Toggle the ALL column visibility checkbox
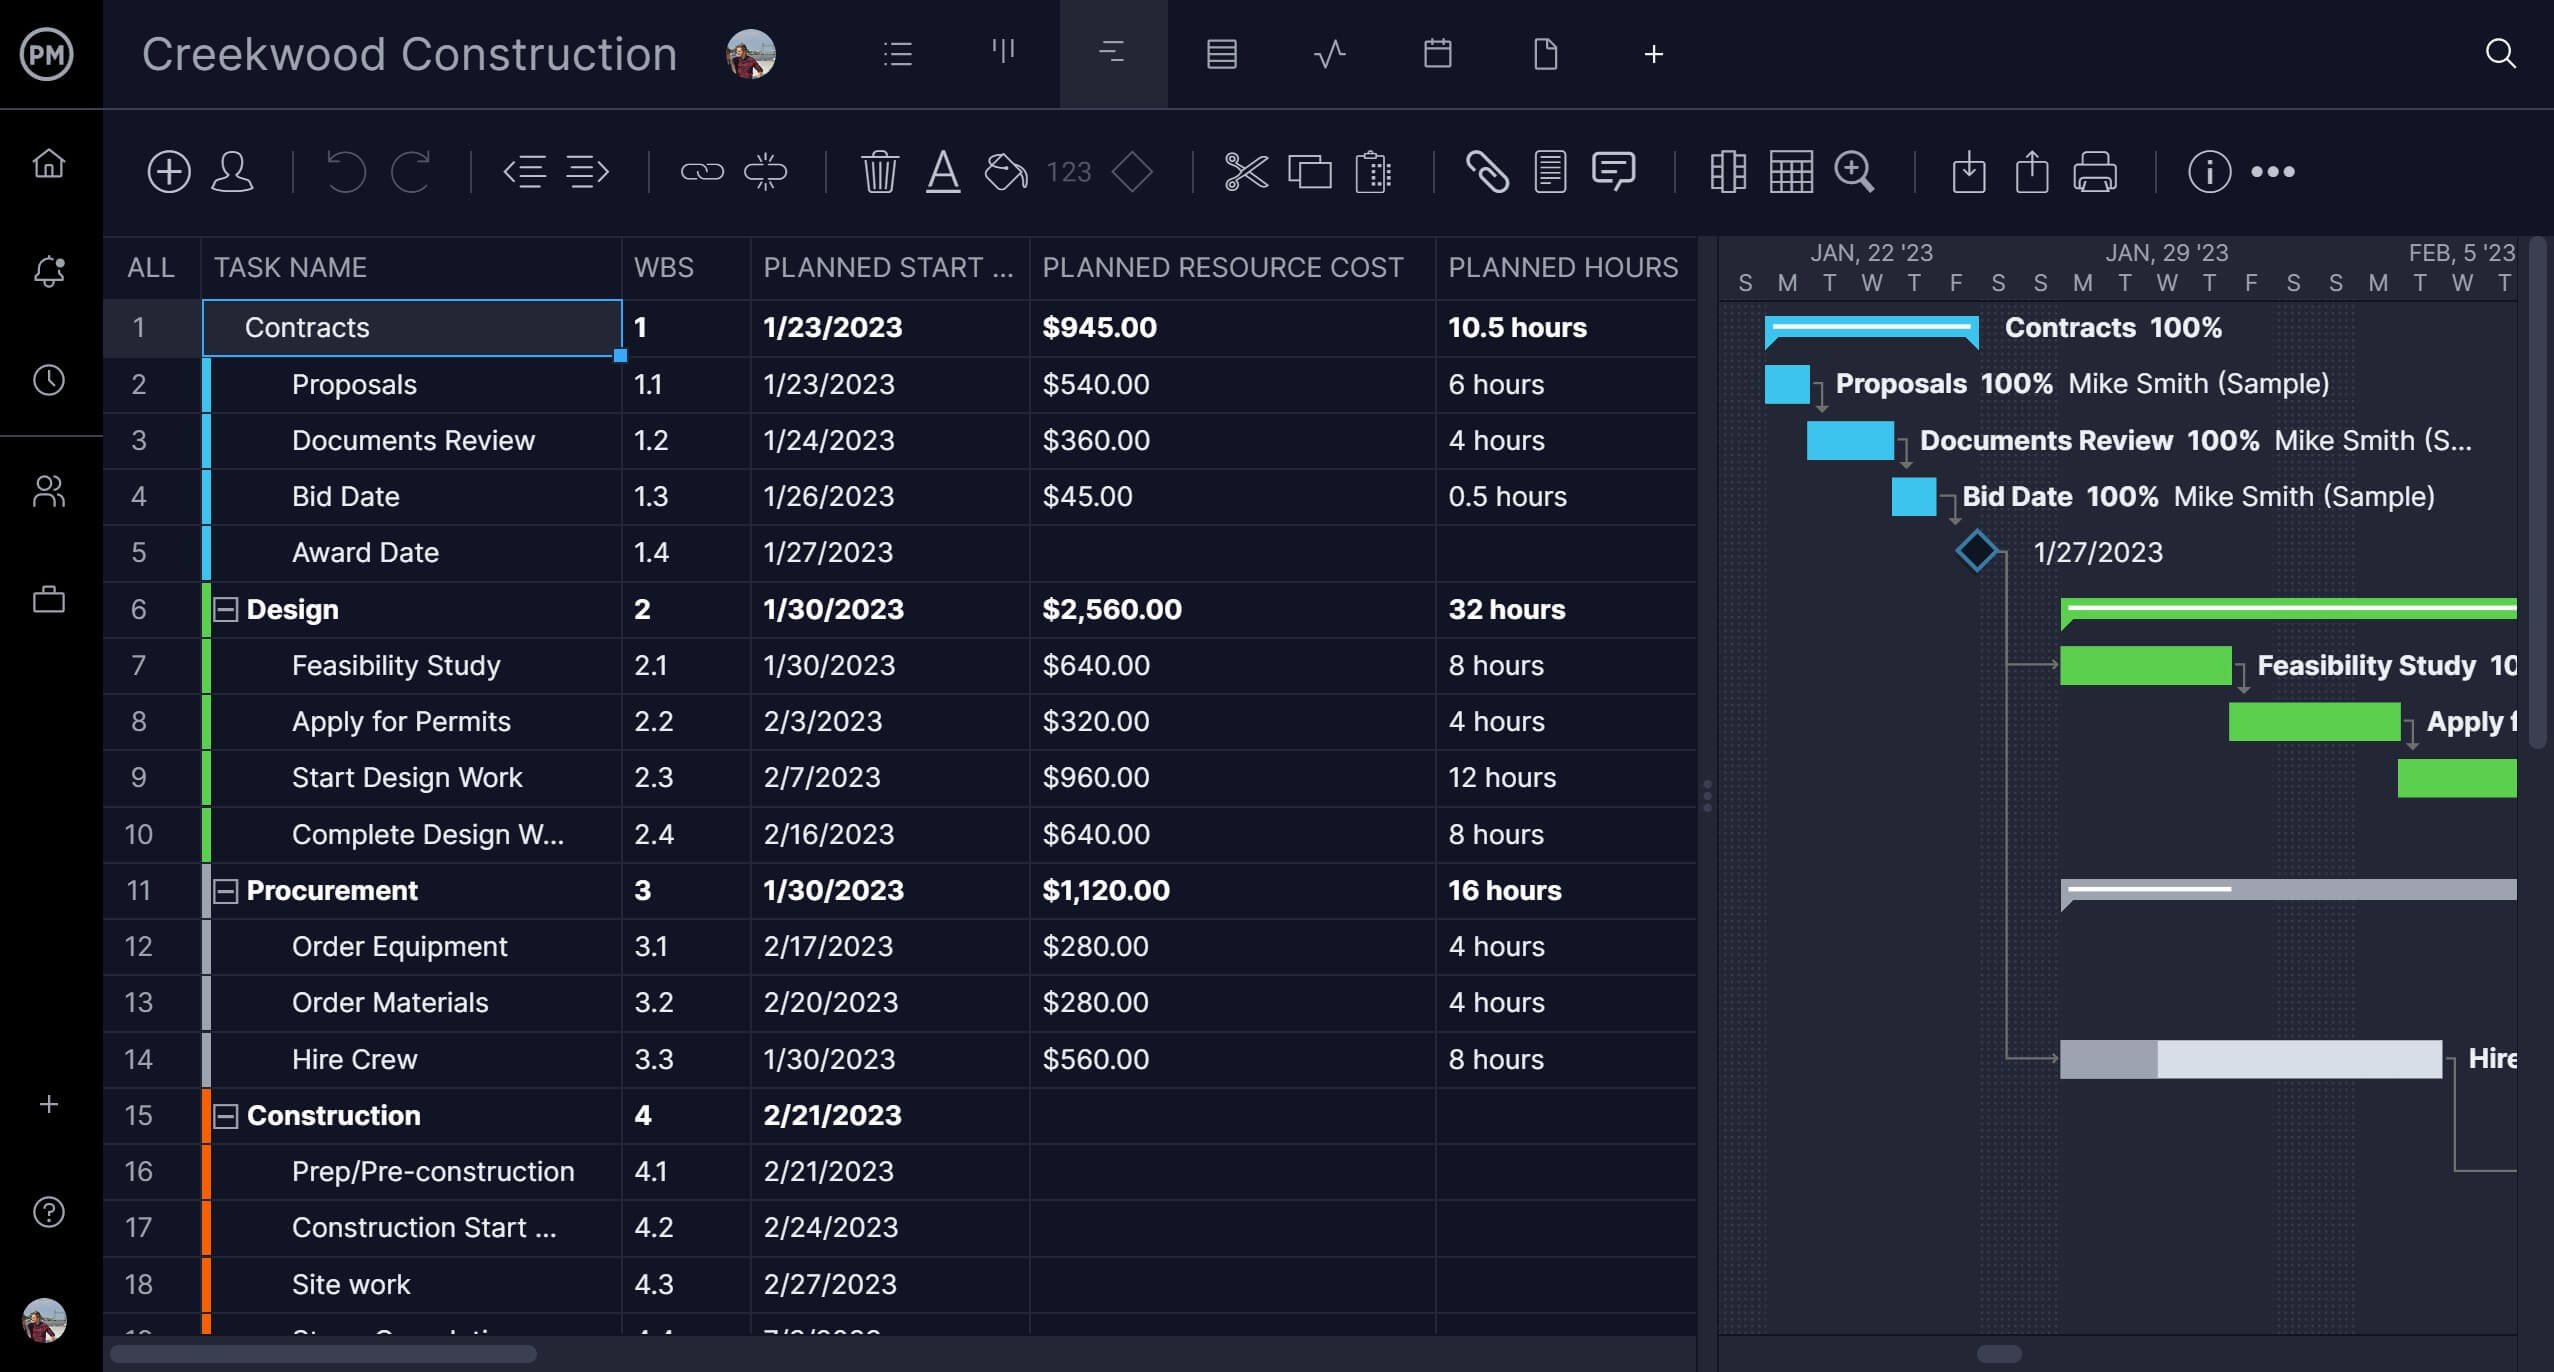2554x1372 pixels. pyautogui.click(x=147, y=267)
